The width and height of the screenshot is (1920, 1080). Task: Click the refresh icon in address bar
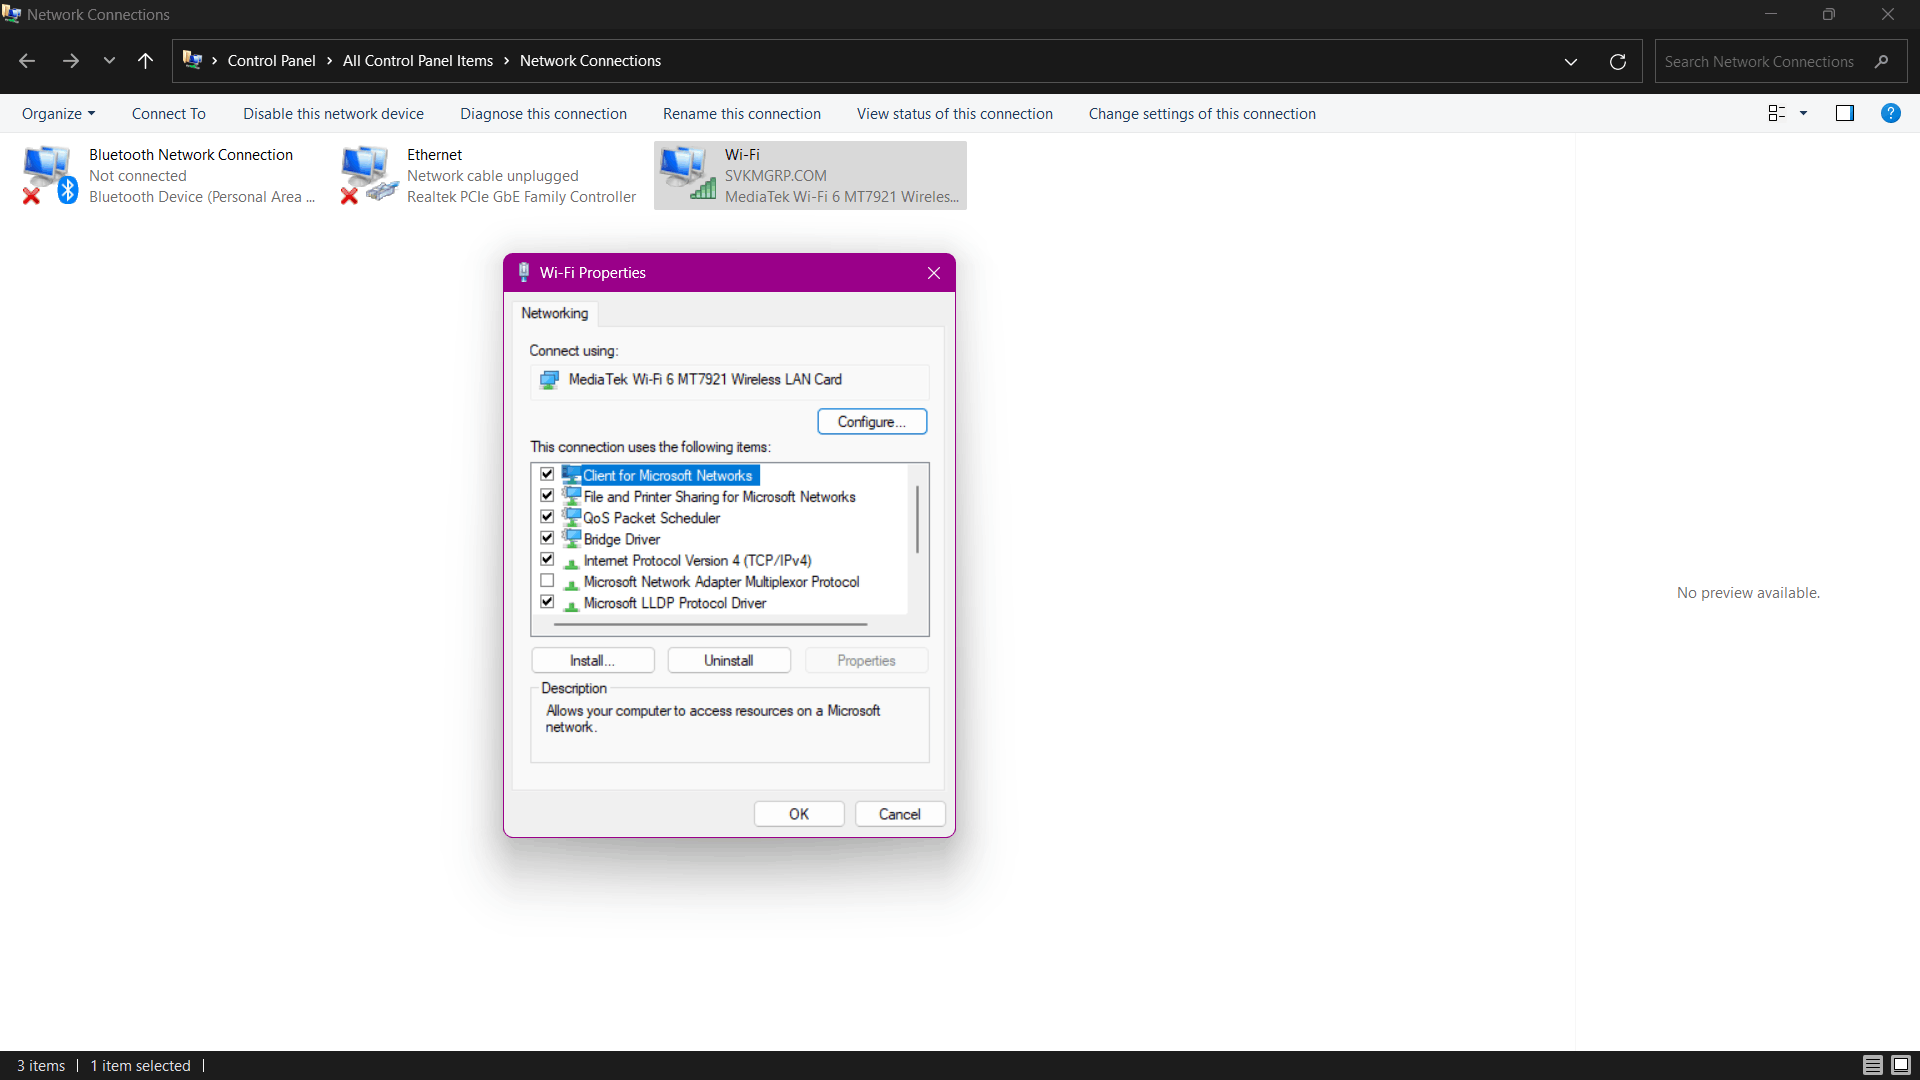[1617, 62]
